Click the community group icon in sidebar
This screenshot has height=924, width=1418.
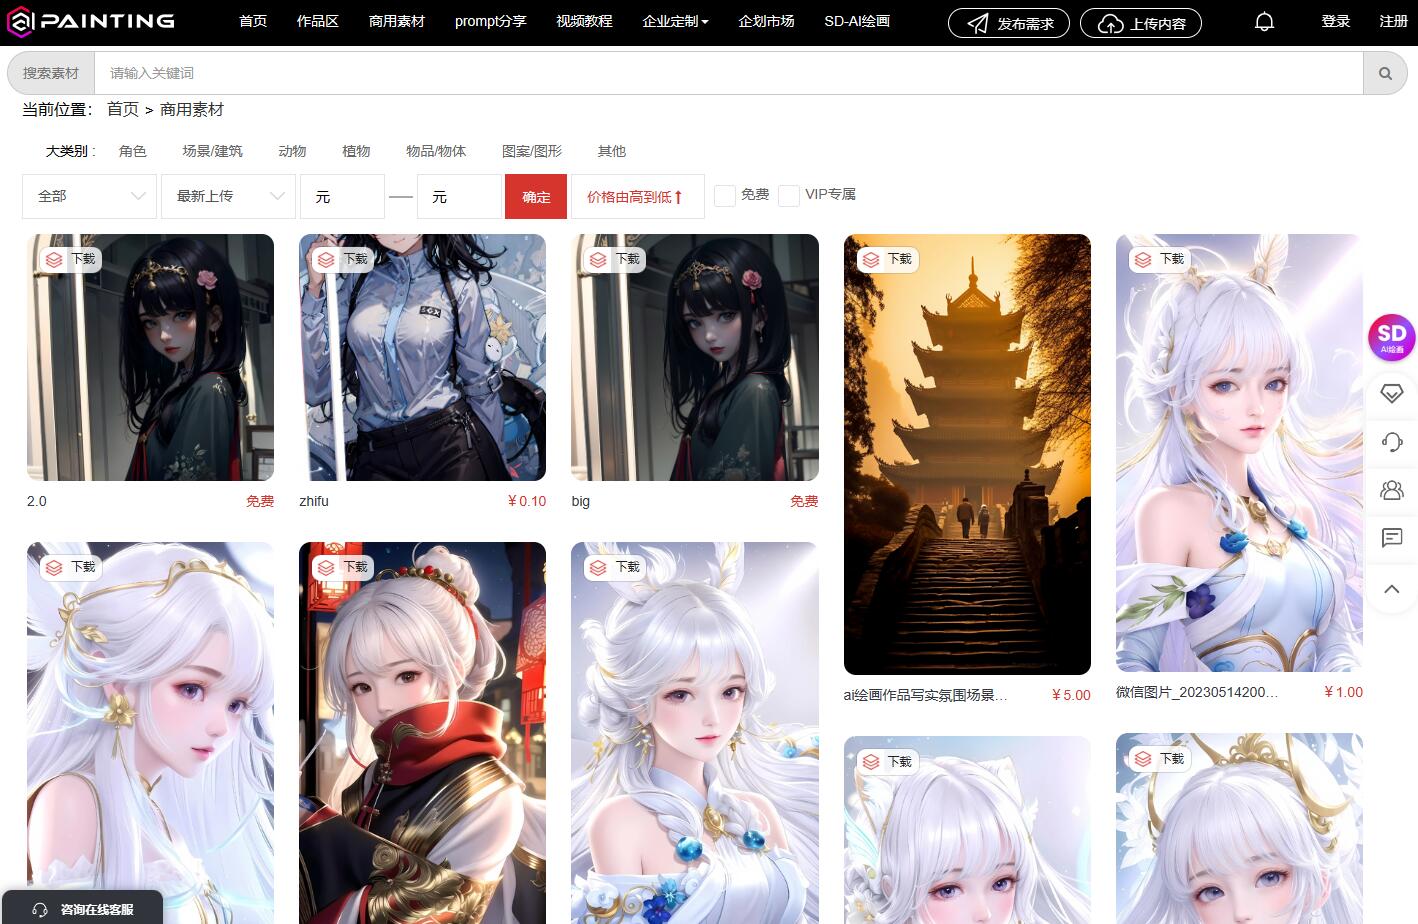[x=1391, y=490]
